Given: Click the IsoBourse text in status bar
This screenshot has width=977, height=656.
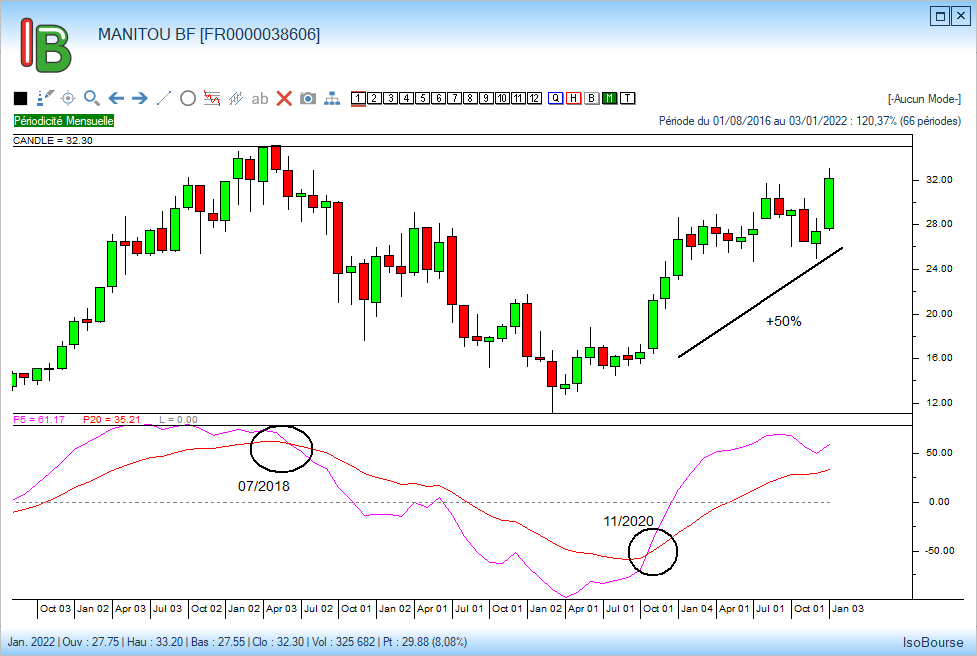Looking at the screenshot, I should point(933,642).
